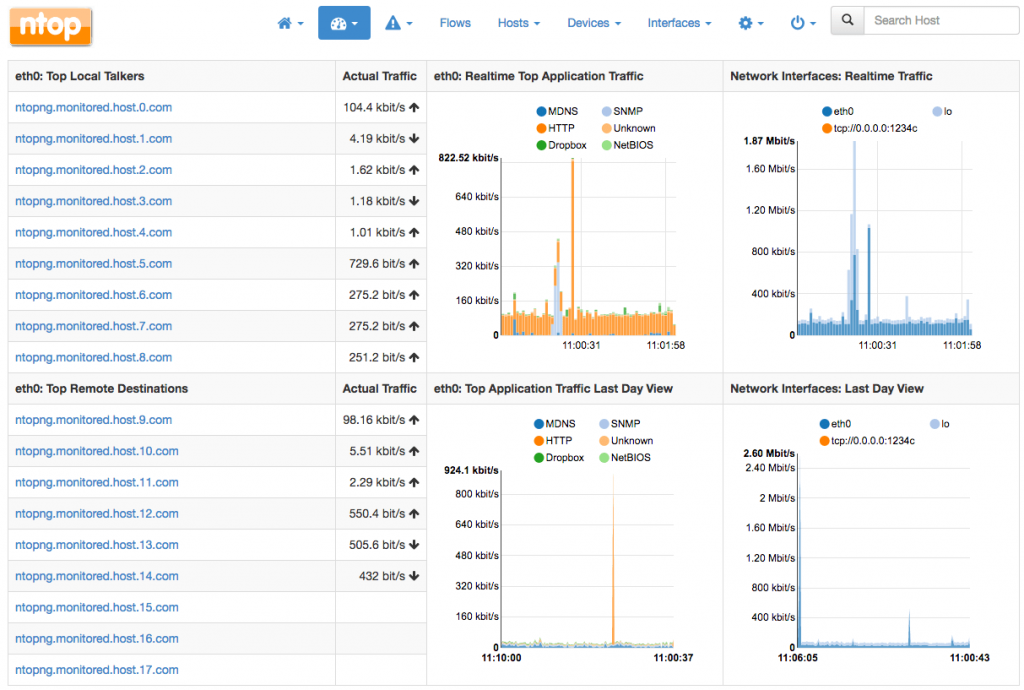Click the ntop logo
The width and height of the screenshot is (1024, 690).
coord(51,27)
